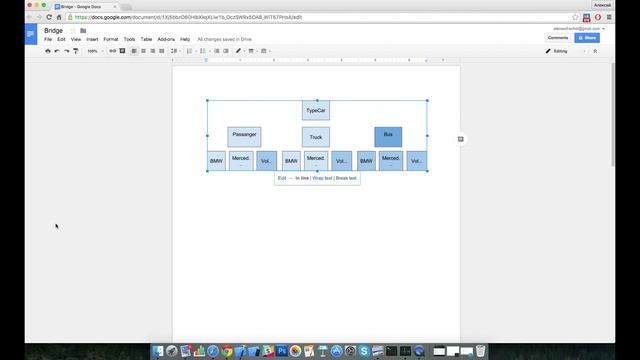
Task: Click the Comments button
Action: pyautogui.click(x=558, y=38)
